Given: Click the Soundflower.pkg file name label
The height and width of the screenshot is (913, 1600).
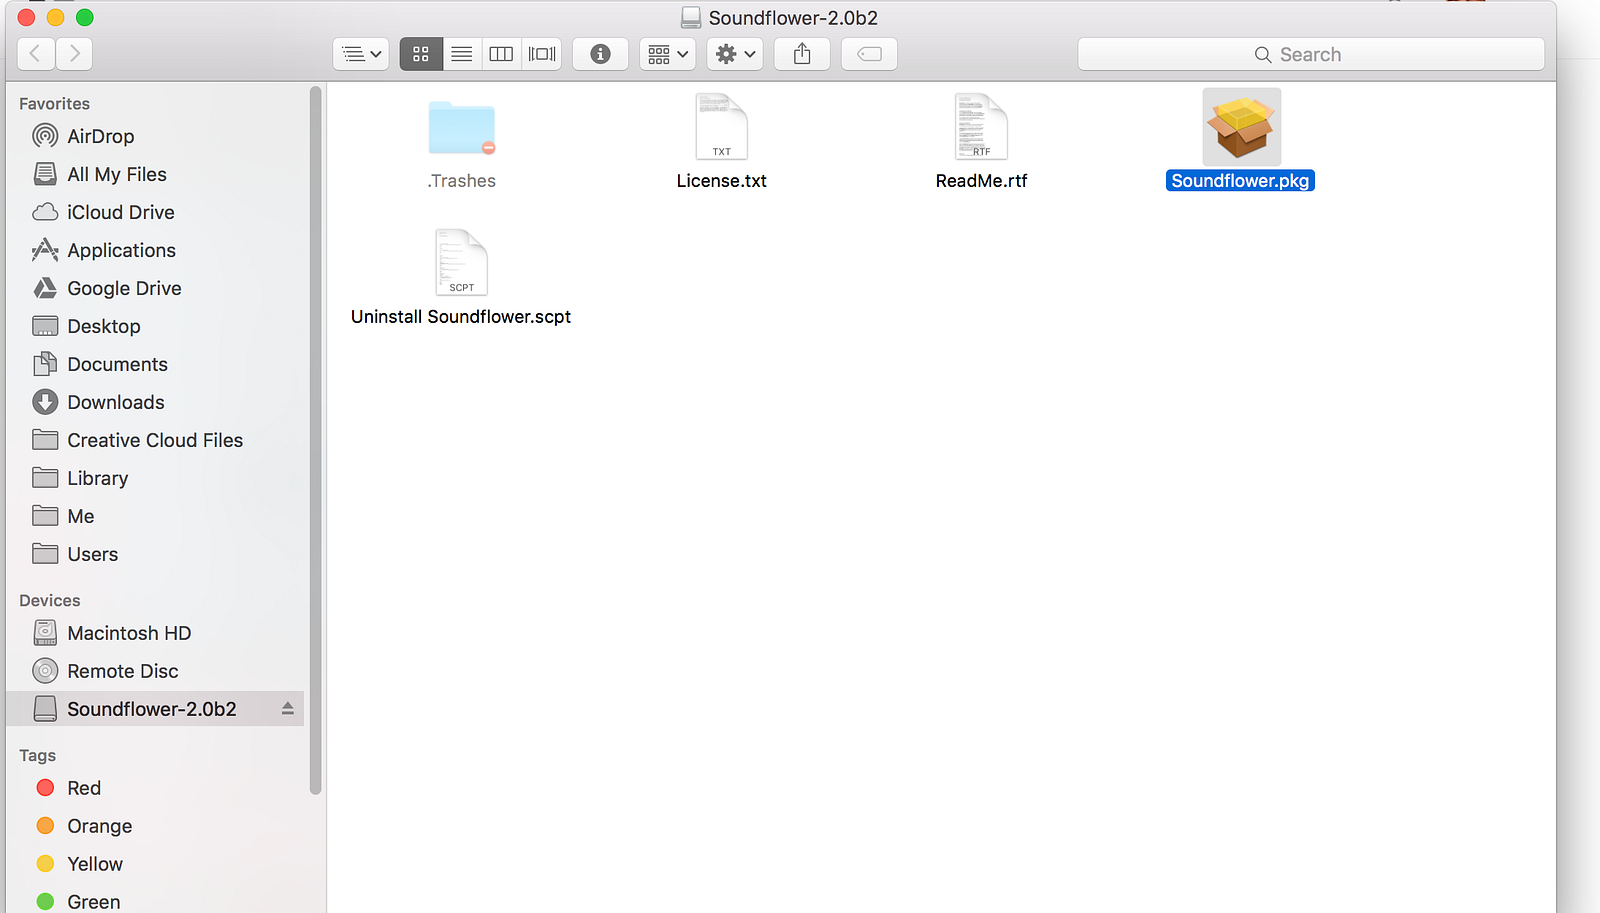Looking at the screenshot, I should pos(1240,181).
